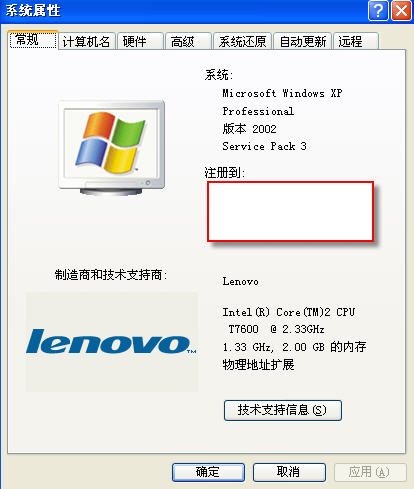Select the 远程 tab
This screenshot has width=414, height=489.
[356, 41]
